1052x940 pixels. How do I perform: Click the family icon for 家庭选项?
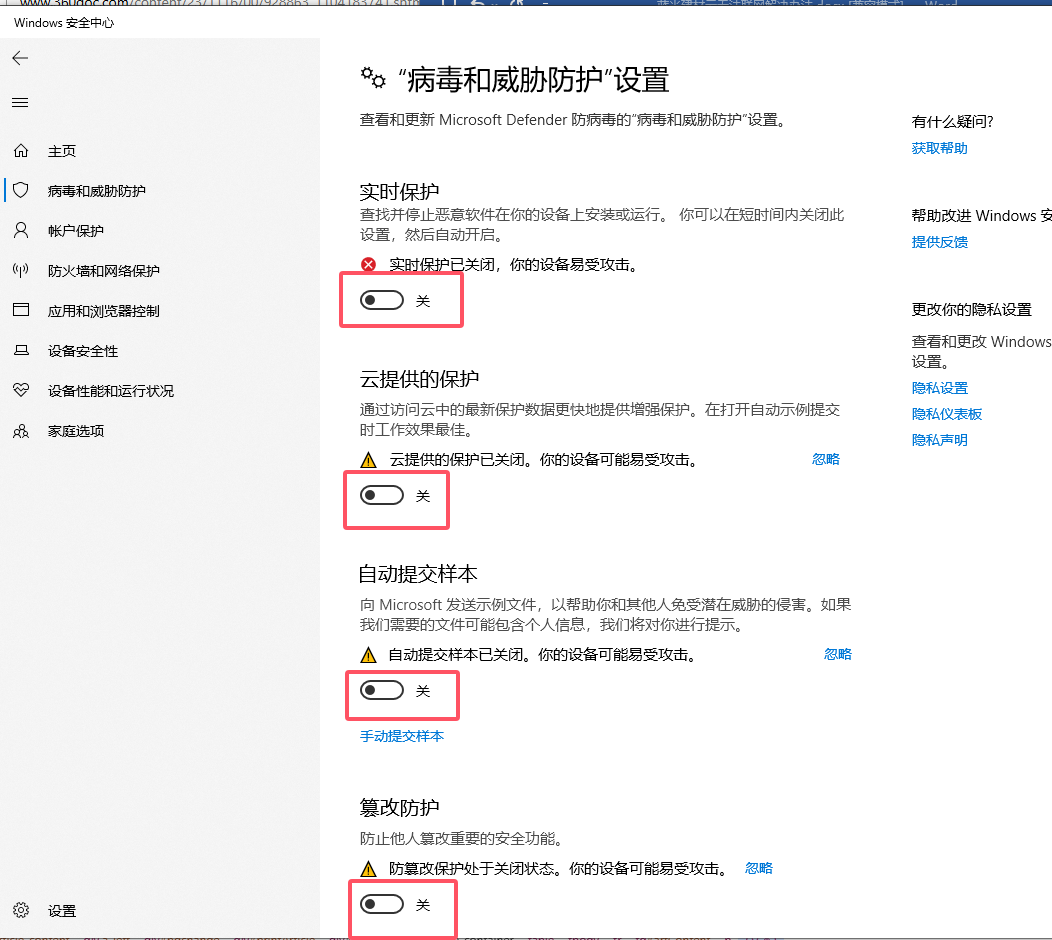[x=21, y=431]
